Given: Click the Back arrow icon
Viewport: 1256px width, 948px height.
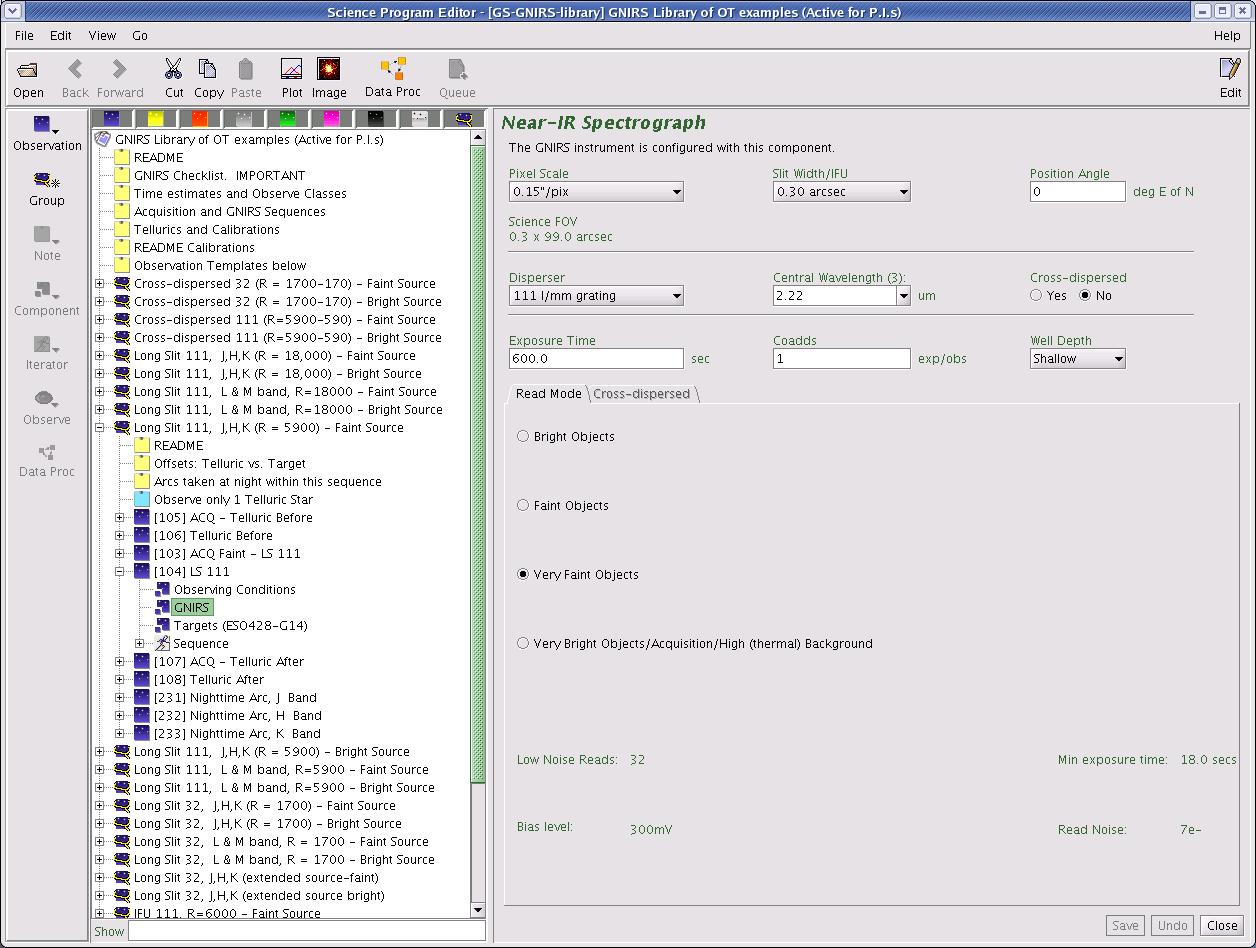Looking at the screenshot, I should tap(75, 69).
